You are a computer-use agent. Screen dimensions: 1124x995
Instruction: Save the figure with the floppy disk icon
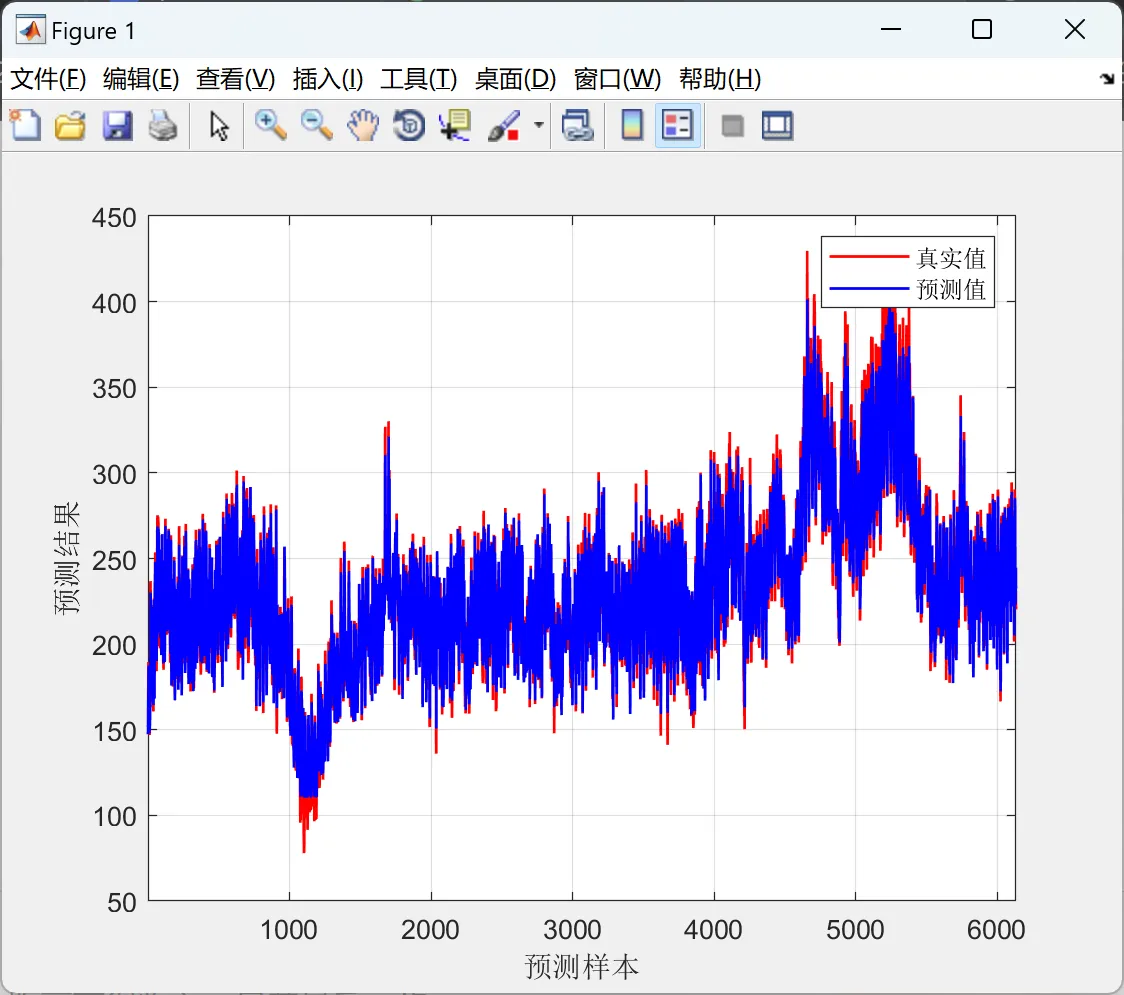pos(117,125)
